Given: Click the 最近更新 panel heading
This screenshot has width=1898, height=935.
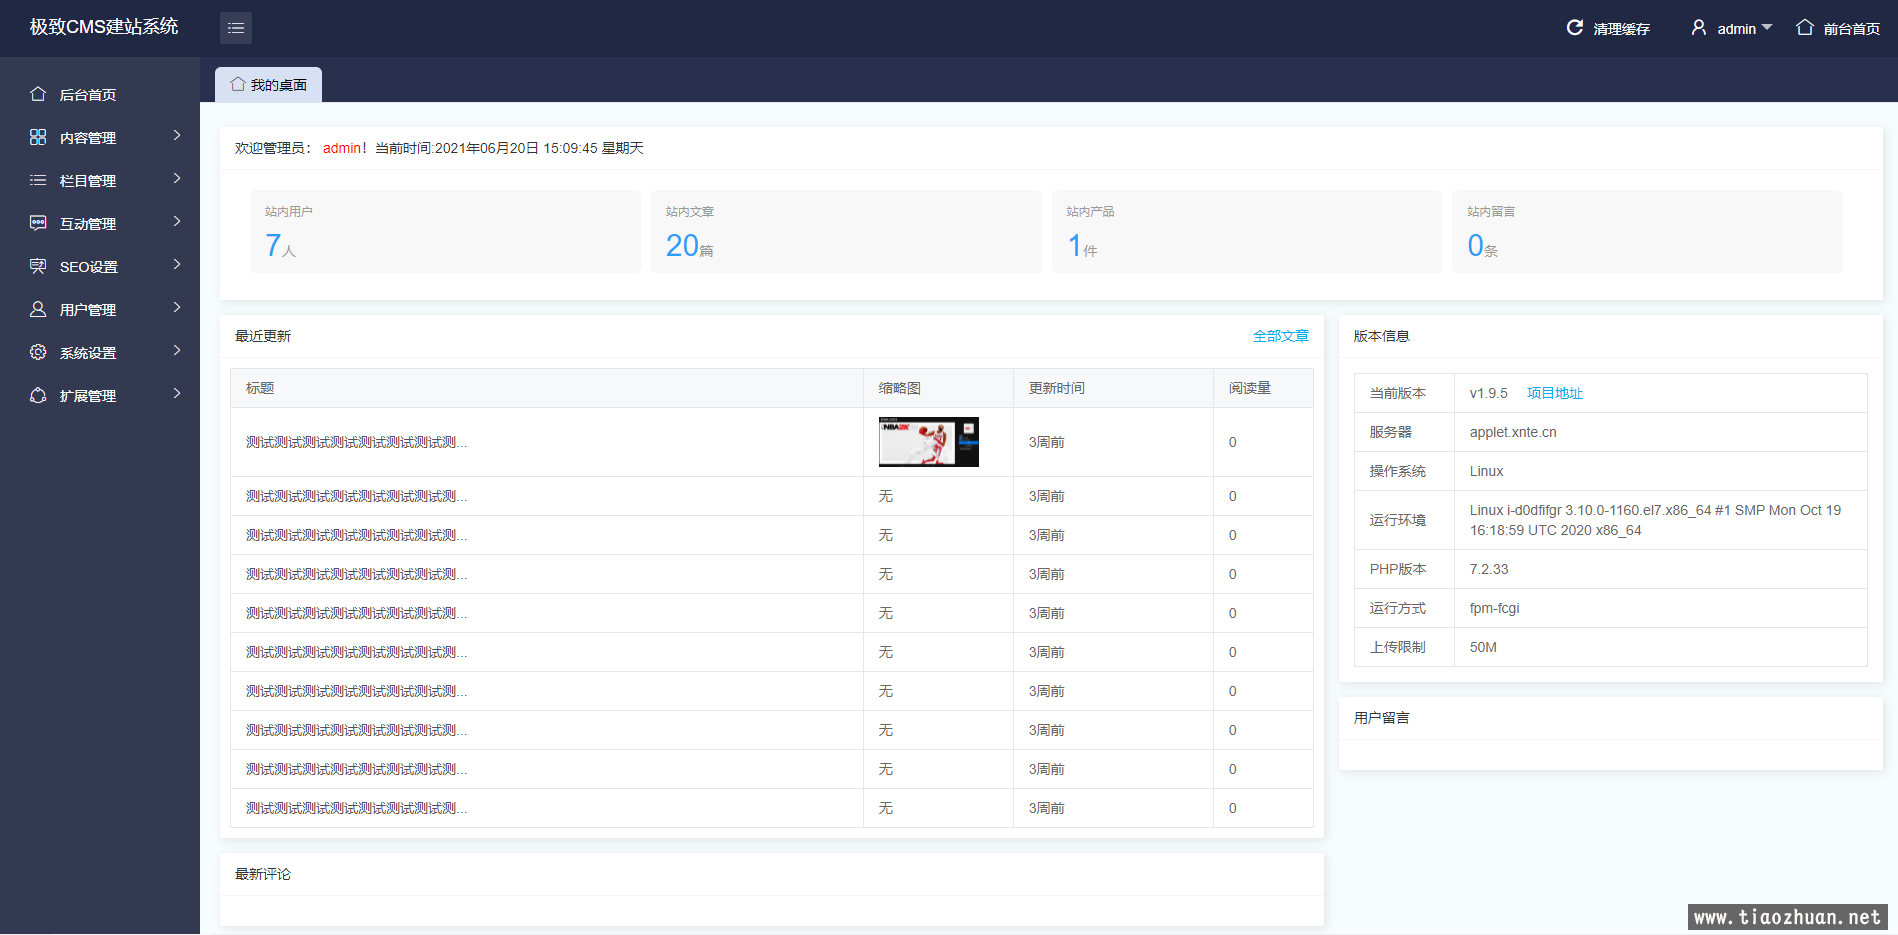Looking at the screenshot, I should [263, 336].
